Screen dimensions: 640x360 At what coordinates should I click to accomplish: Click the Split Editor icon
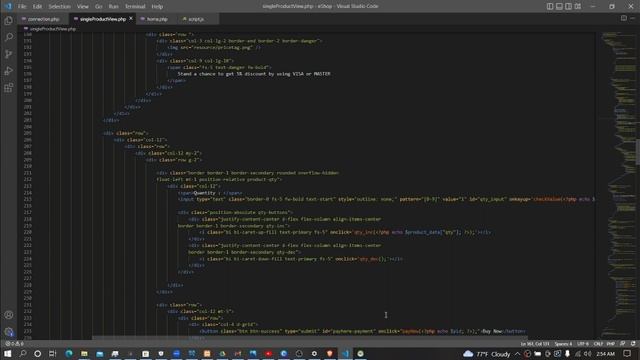click(624, 18)
